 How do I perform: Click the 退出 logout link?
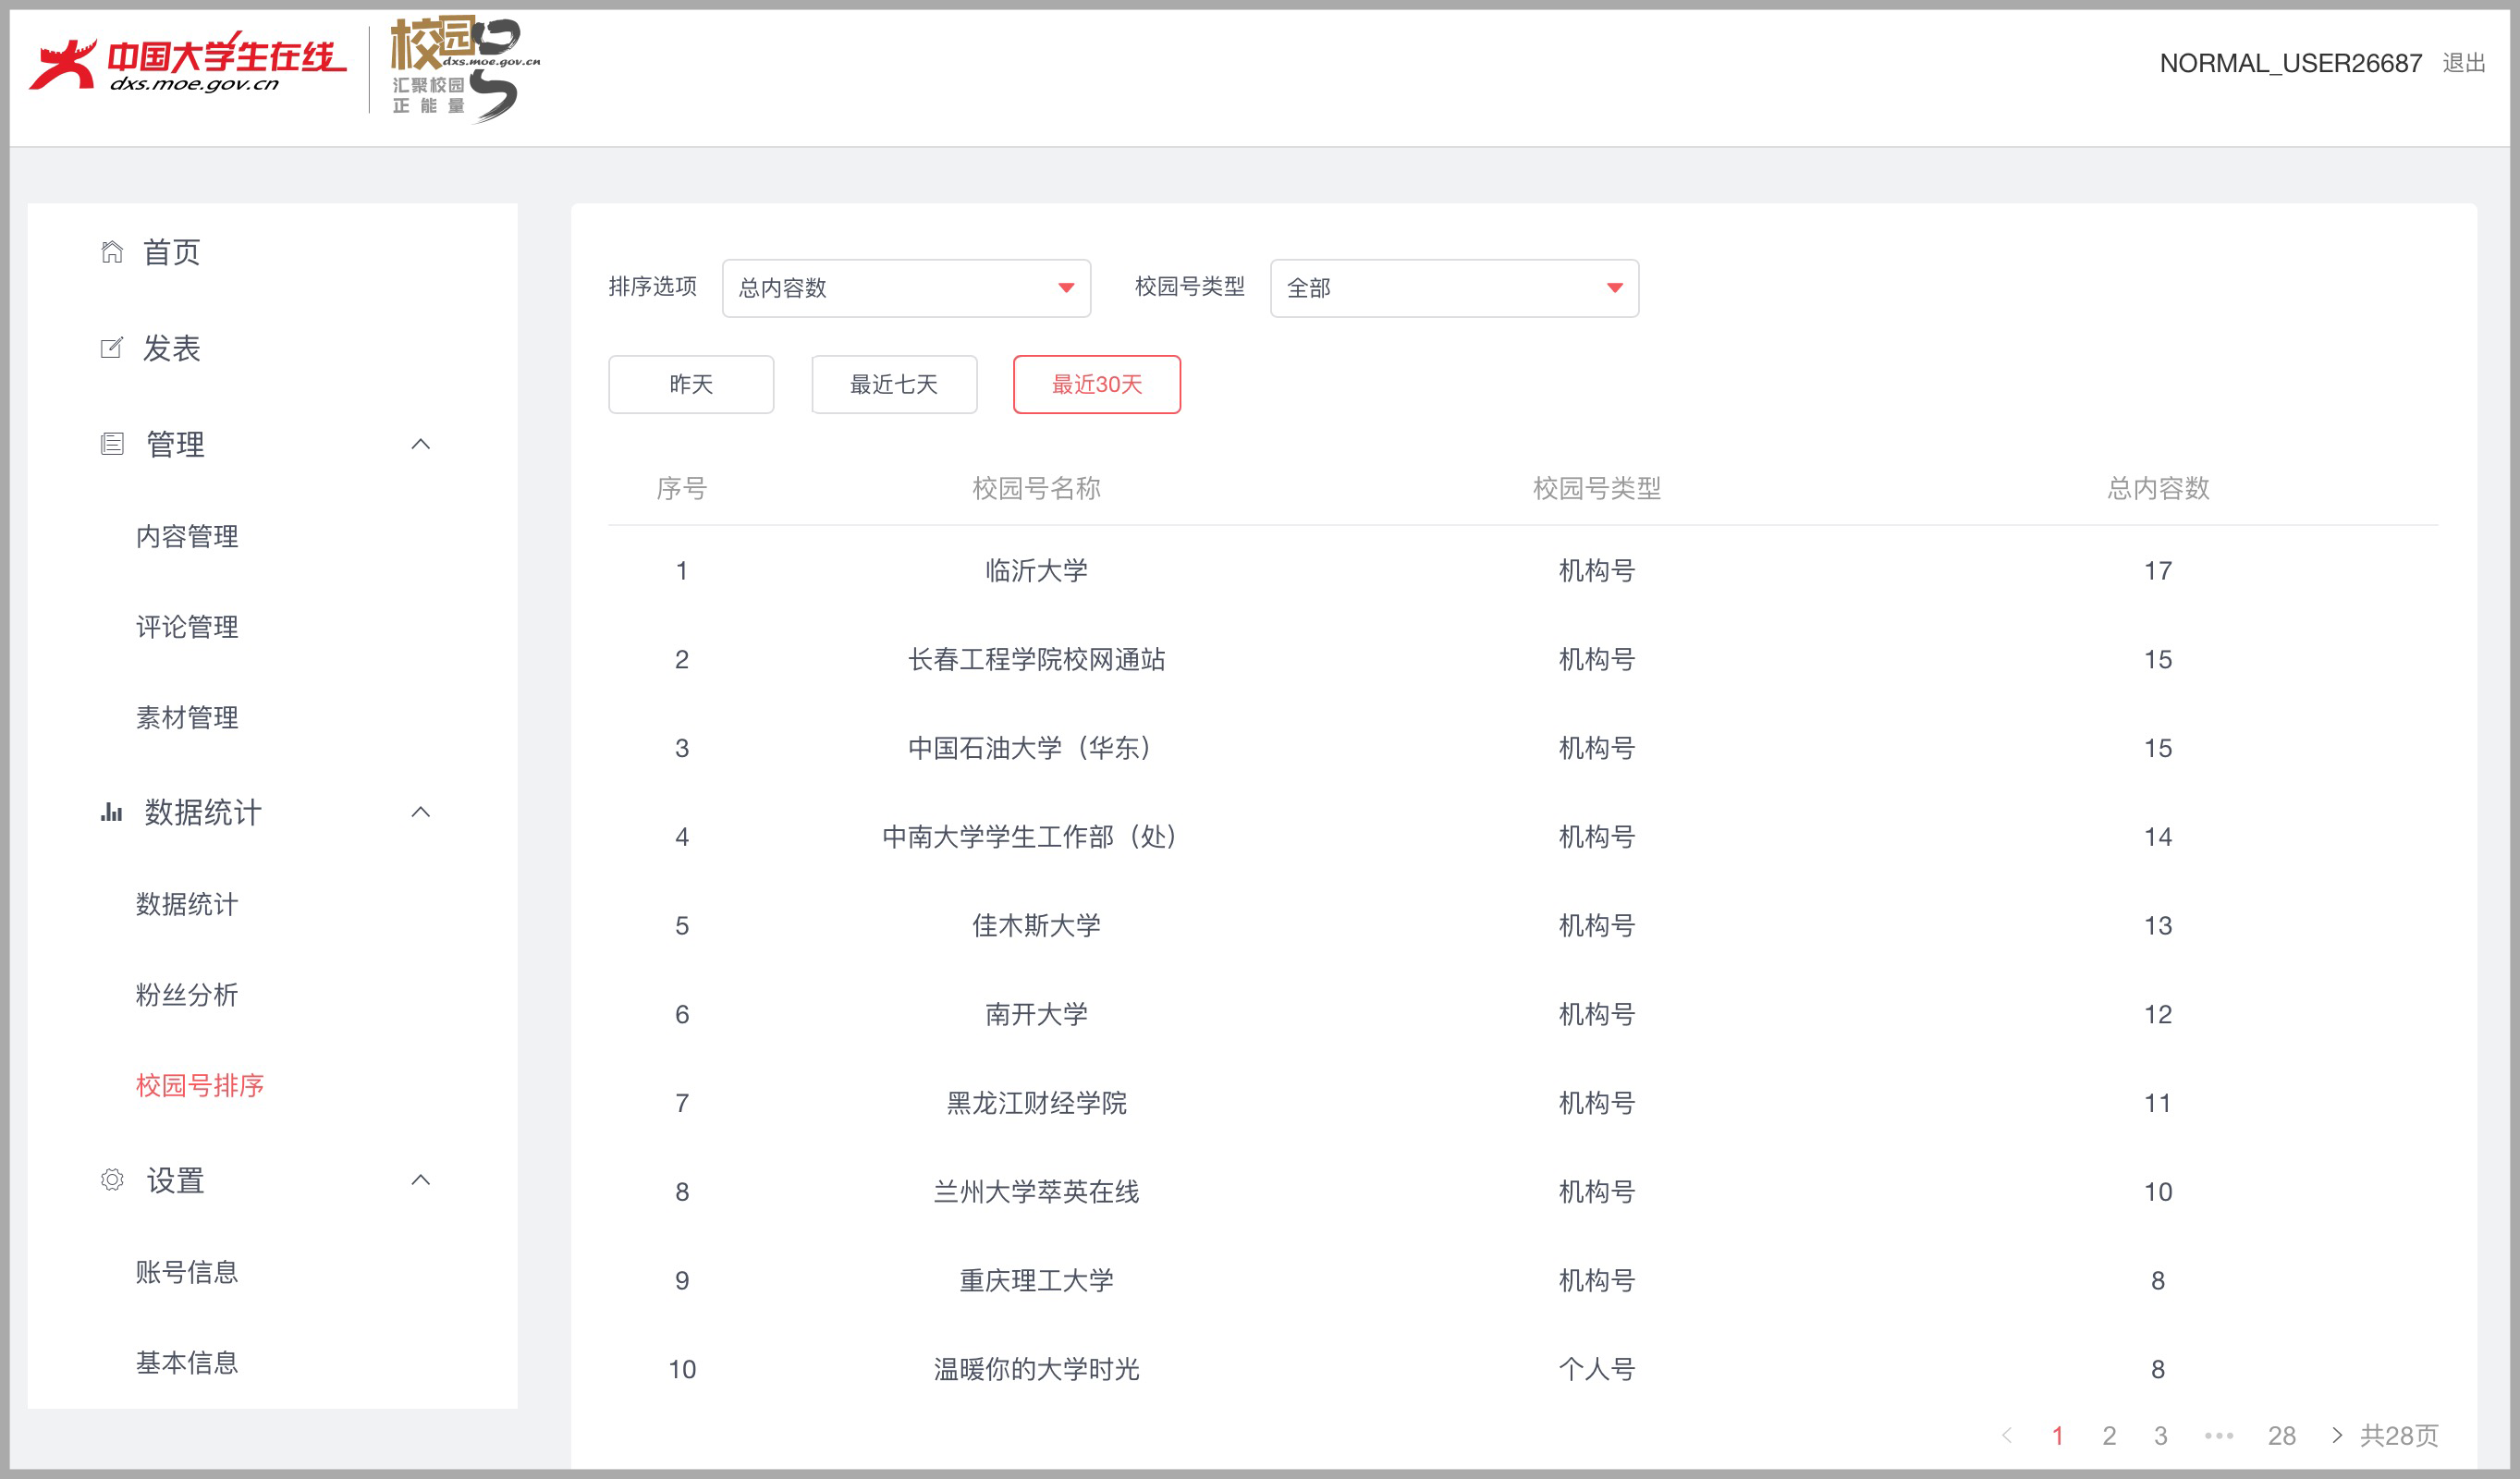[2464, 63]
